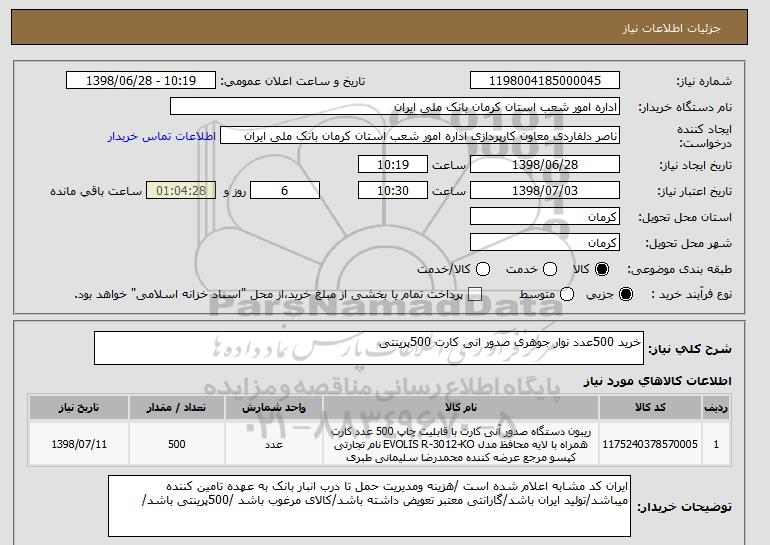The image size is (770, 545).
Task: Click the نام کالا column header
Action: (461, 408)
